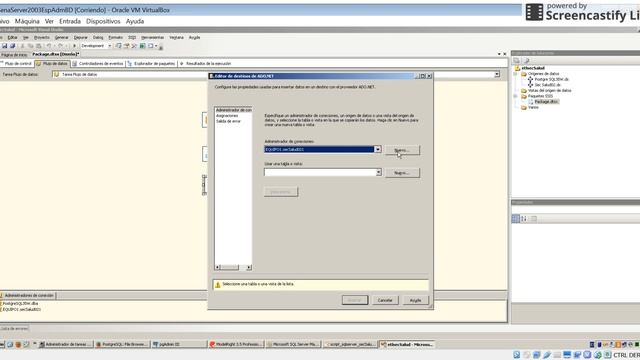Select etlsecSalud project node in Solution Explorer
640x360 pixels.
pyautogui.click(x=533, y=68)
